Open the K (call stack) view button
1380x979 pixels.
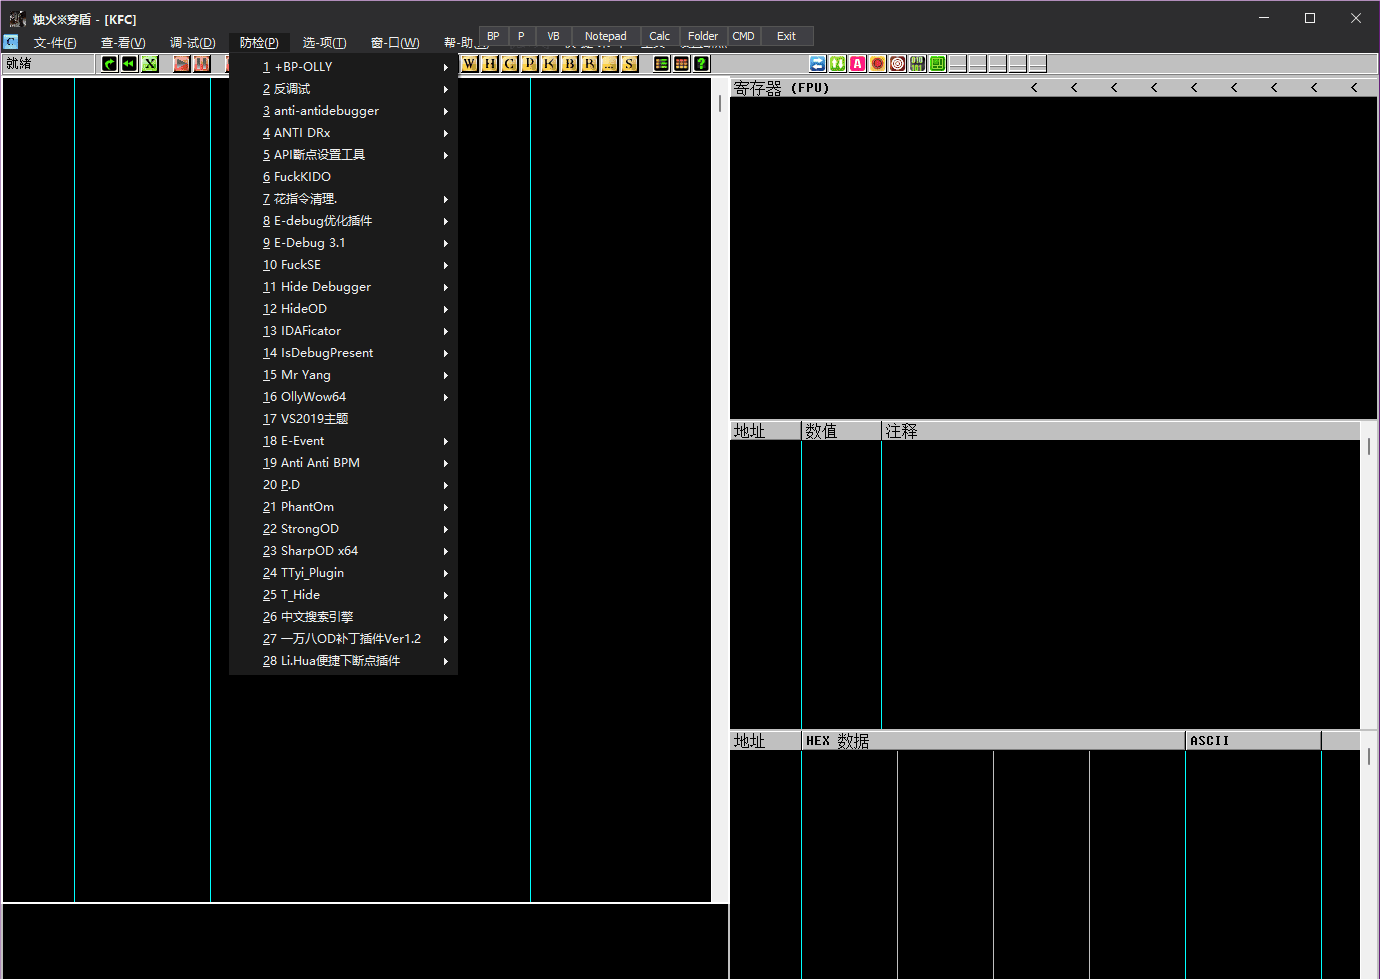(549, 64)
